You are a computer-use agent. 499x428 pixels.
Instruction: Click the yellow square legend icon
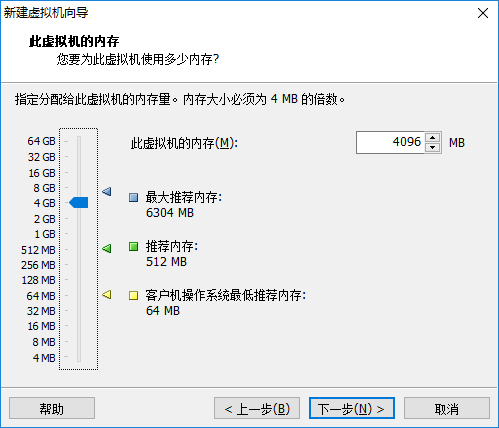[134, 295]
